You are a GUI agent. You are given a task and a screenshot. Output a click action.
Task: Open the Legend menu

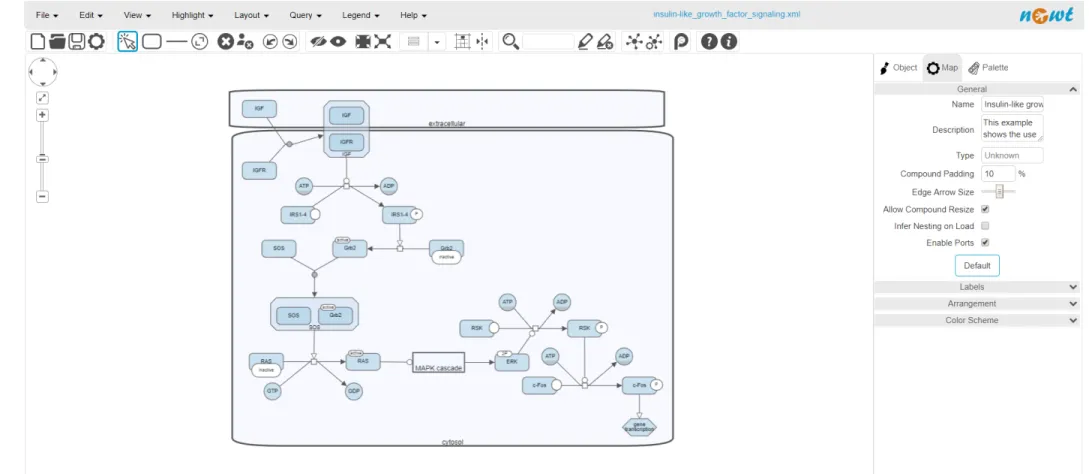click(360, 15)
